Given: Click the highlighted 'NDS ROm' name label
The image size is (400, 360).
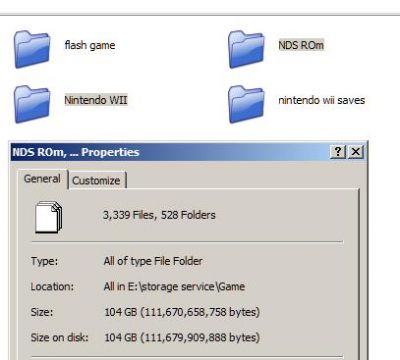Looking at the screenshot, I should click(301, 45).
